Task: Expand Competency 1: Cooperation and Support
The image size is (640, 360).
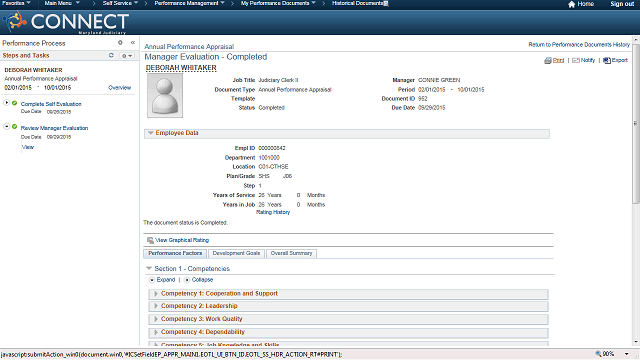Action: click(156, 293)
